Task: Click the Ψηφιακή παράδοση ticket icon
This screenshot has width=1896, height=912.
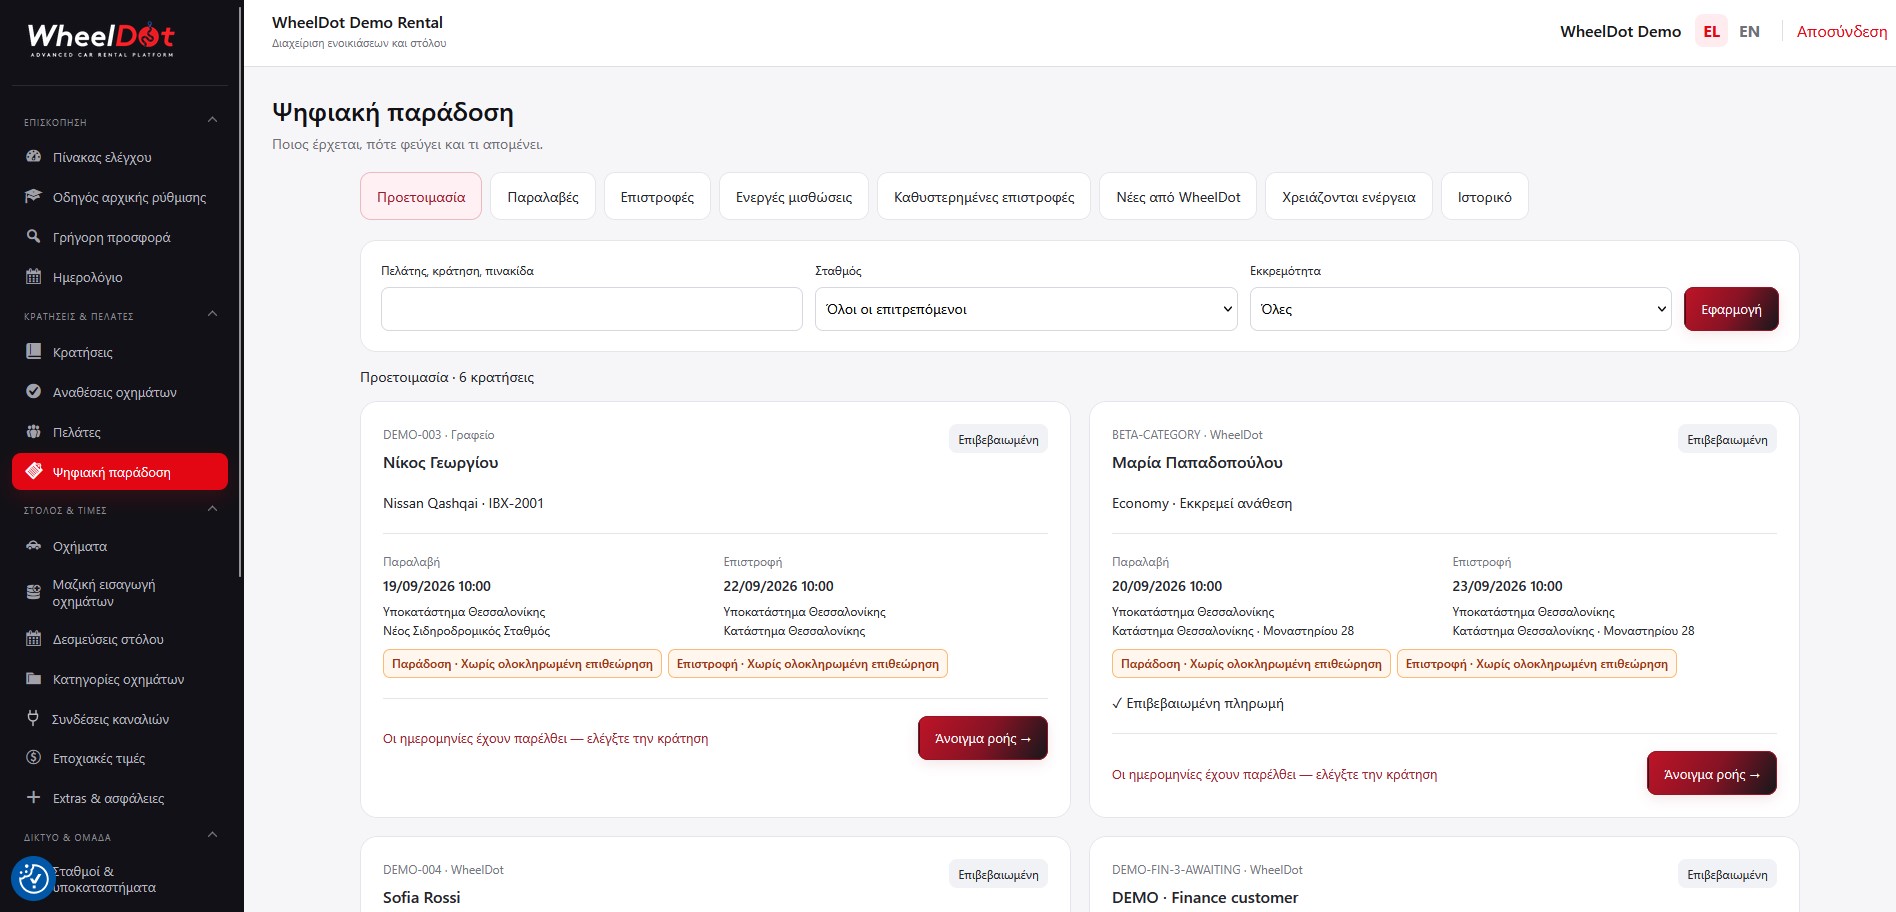Action: click(x=33, y=471)
